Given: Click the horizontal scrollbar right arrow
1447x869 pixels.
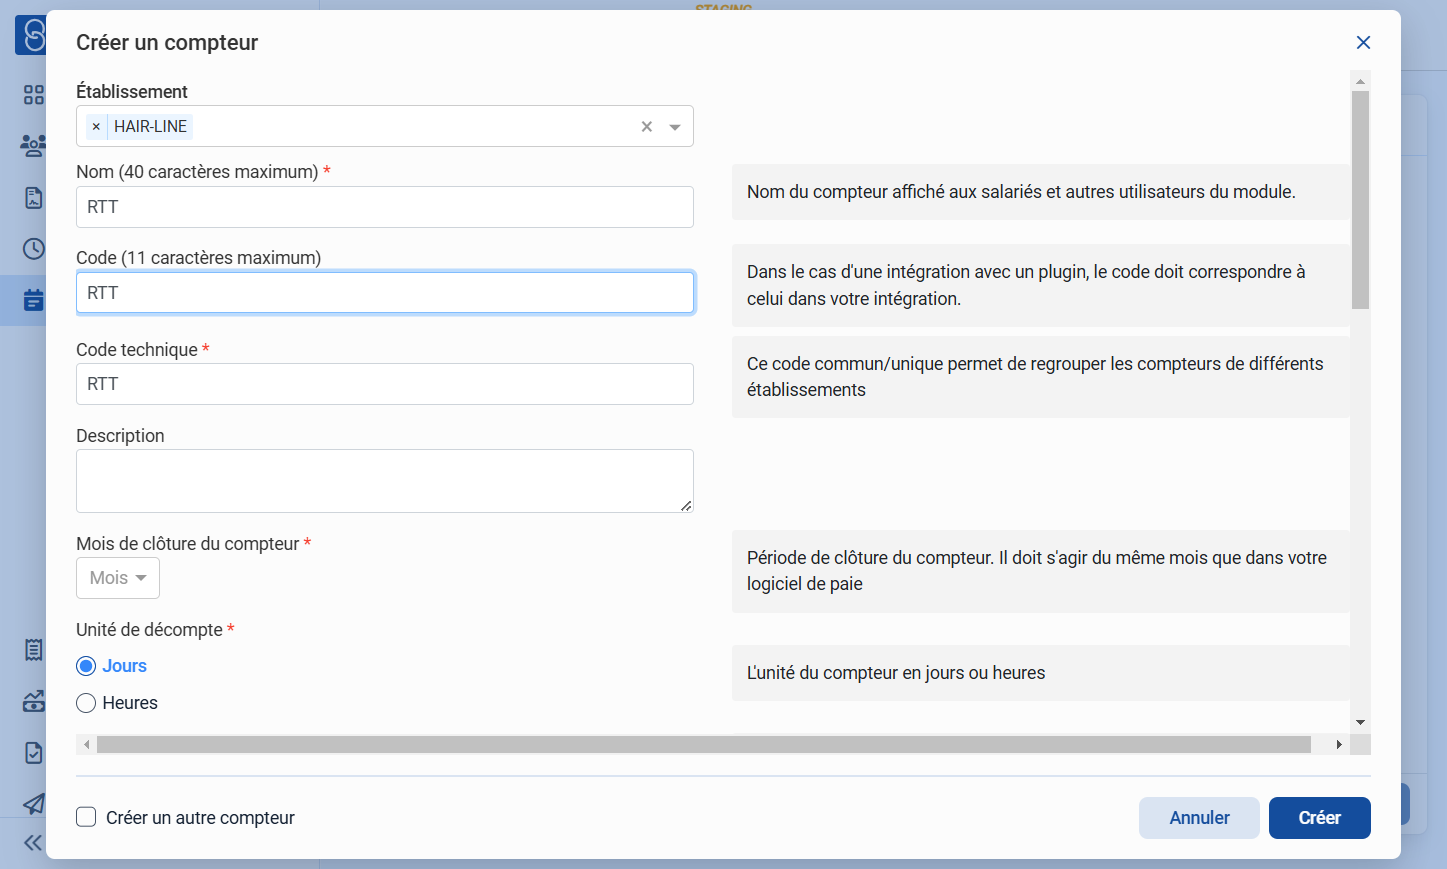Looking at the screenshot, I should tap(1339, 744).
